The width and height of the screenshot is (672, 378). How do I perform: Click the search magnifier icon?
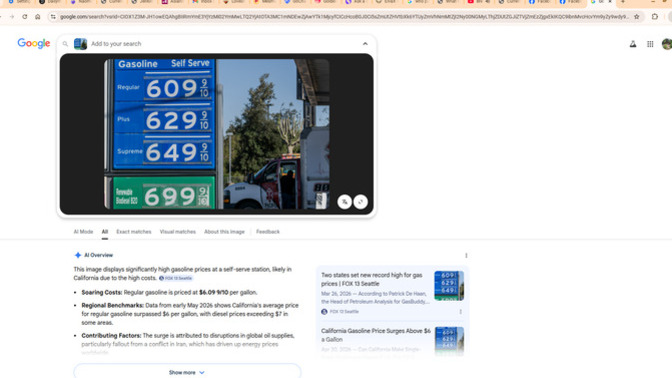click(x=65, y=44)
